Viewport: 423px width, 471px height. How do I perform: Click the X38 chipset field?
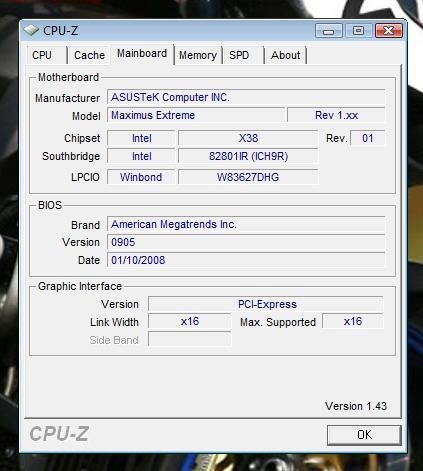(x=248, y=138)
